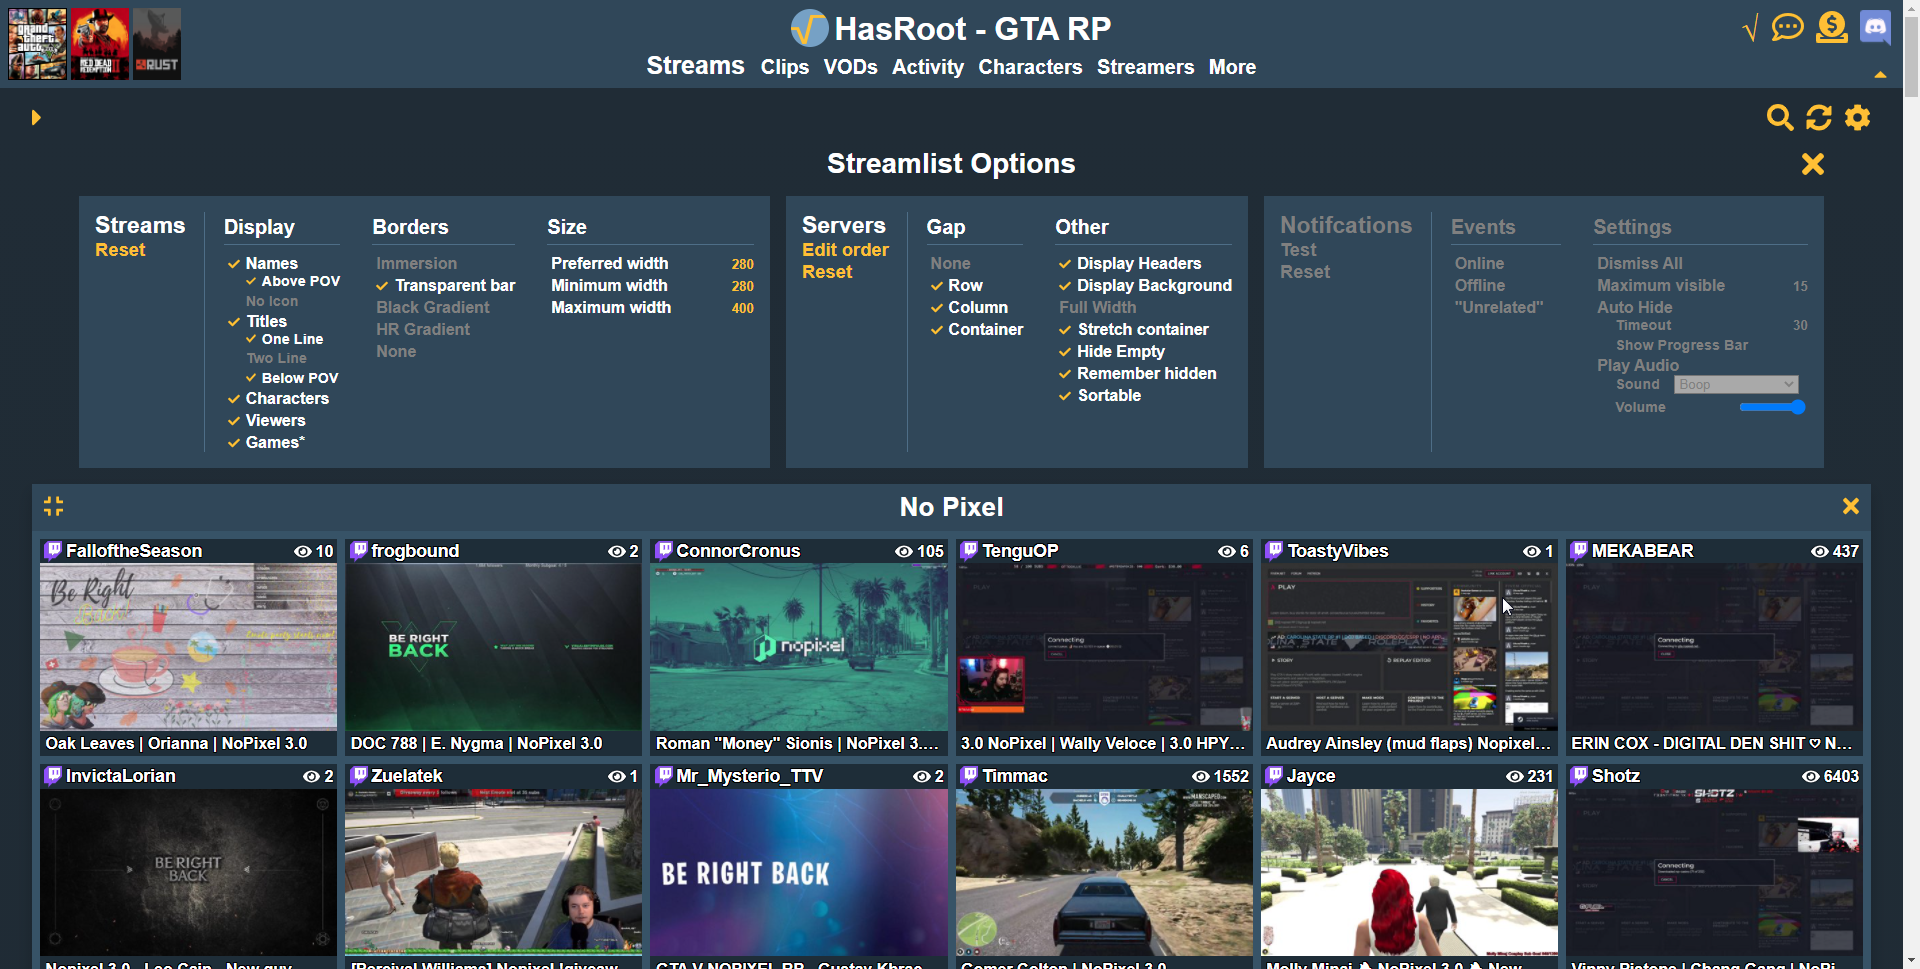Viewport: 1920px width, 969px height.
Task: Click Twitch icon next to ConnorCronus
Action: pyautogui.click(x=664, y=551)
